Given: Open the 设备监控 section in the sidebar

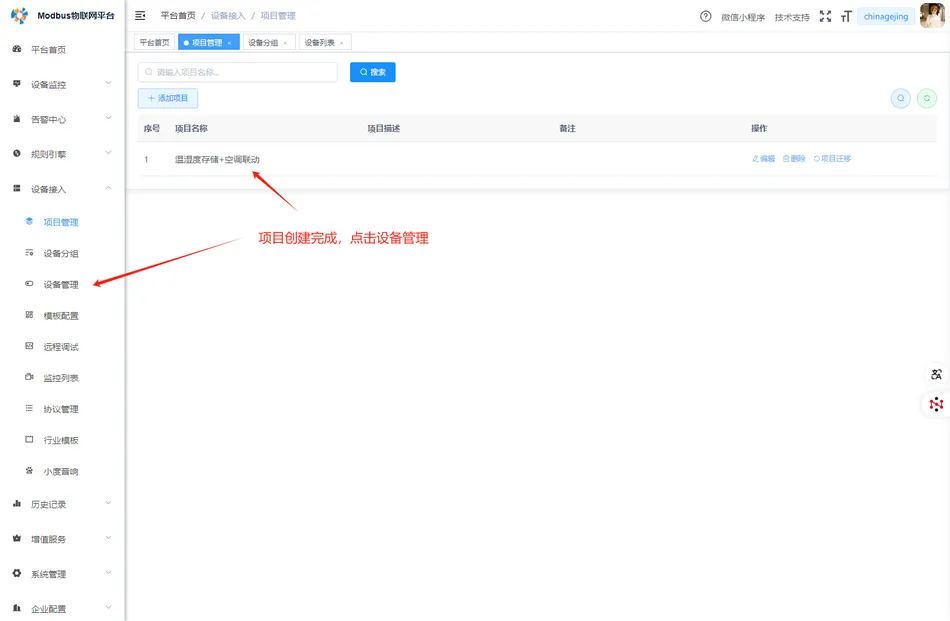Looking at the screenshot, I should coord(47,84).
